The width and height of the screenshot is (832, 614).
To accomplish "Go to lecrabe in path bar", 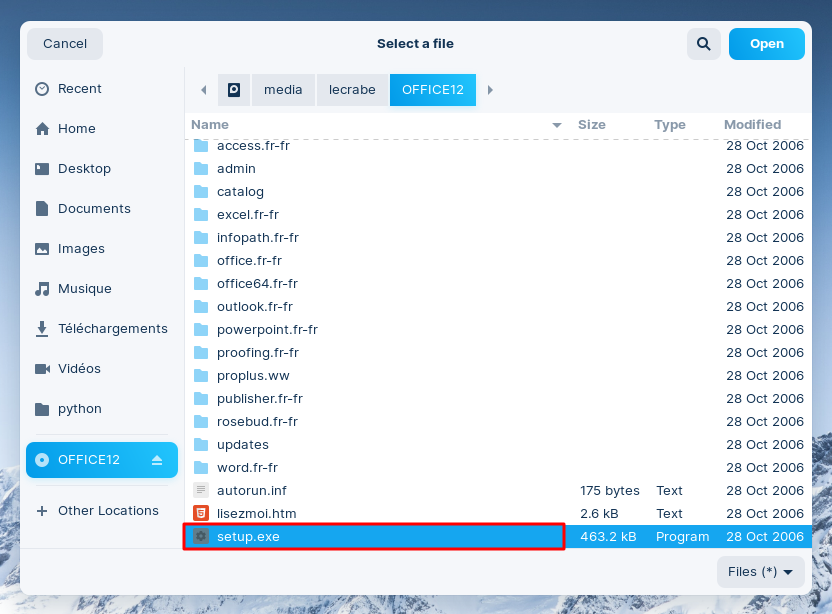I will pos(352,90).
